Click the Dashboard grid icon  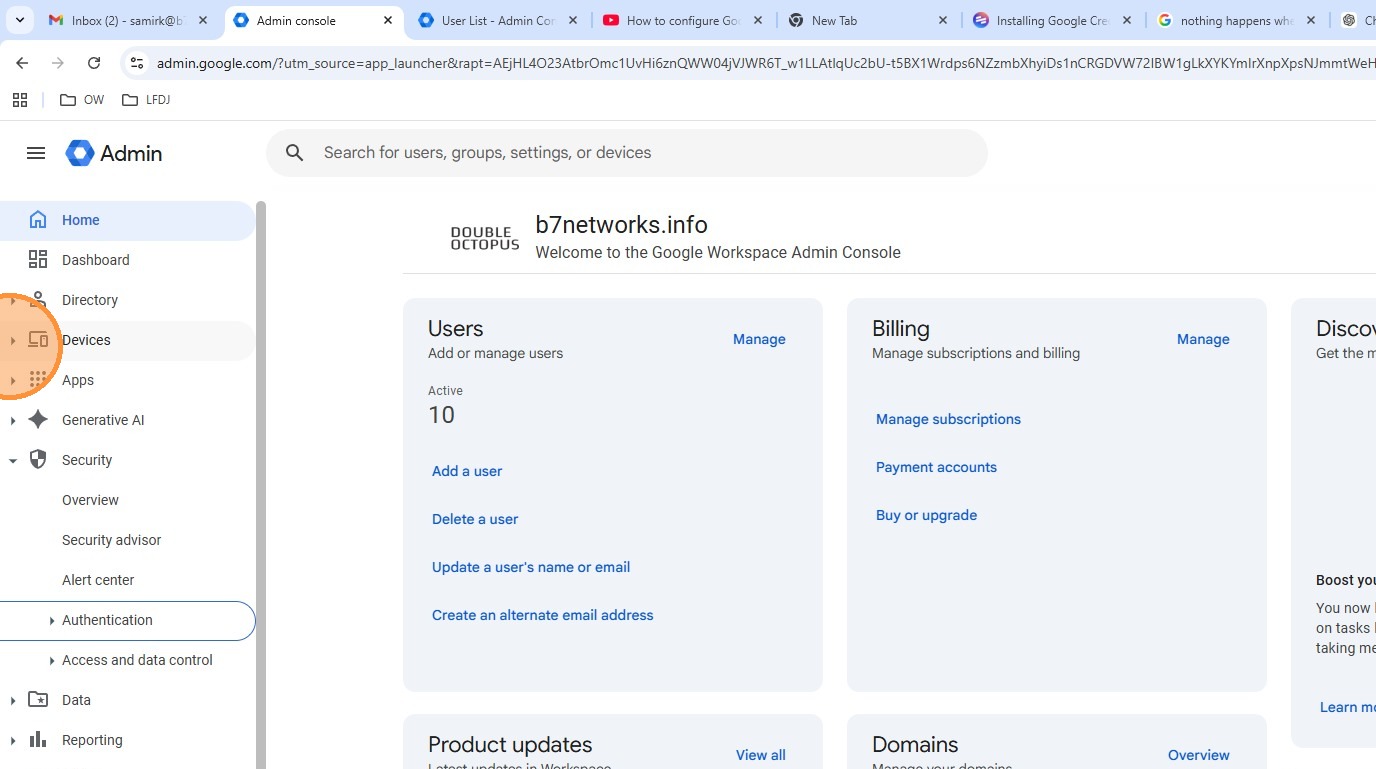38,260
